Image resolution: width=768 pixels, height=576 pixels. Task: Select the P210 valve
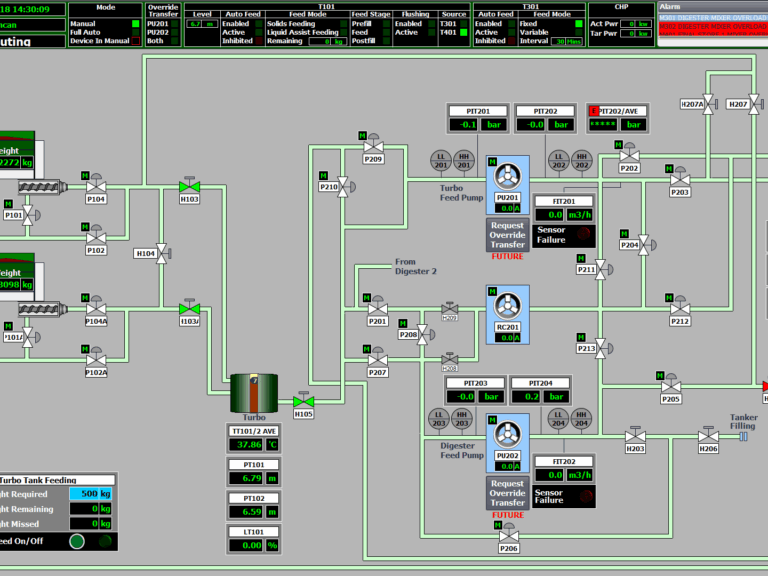click(x=345, y=187)
